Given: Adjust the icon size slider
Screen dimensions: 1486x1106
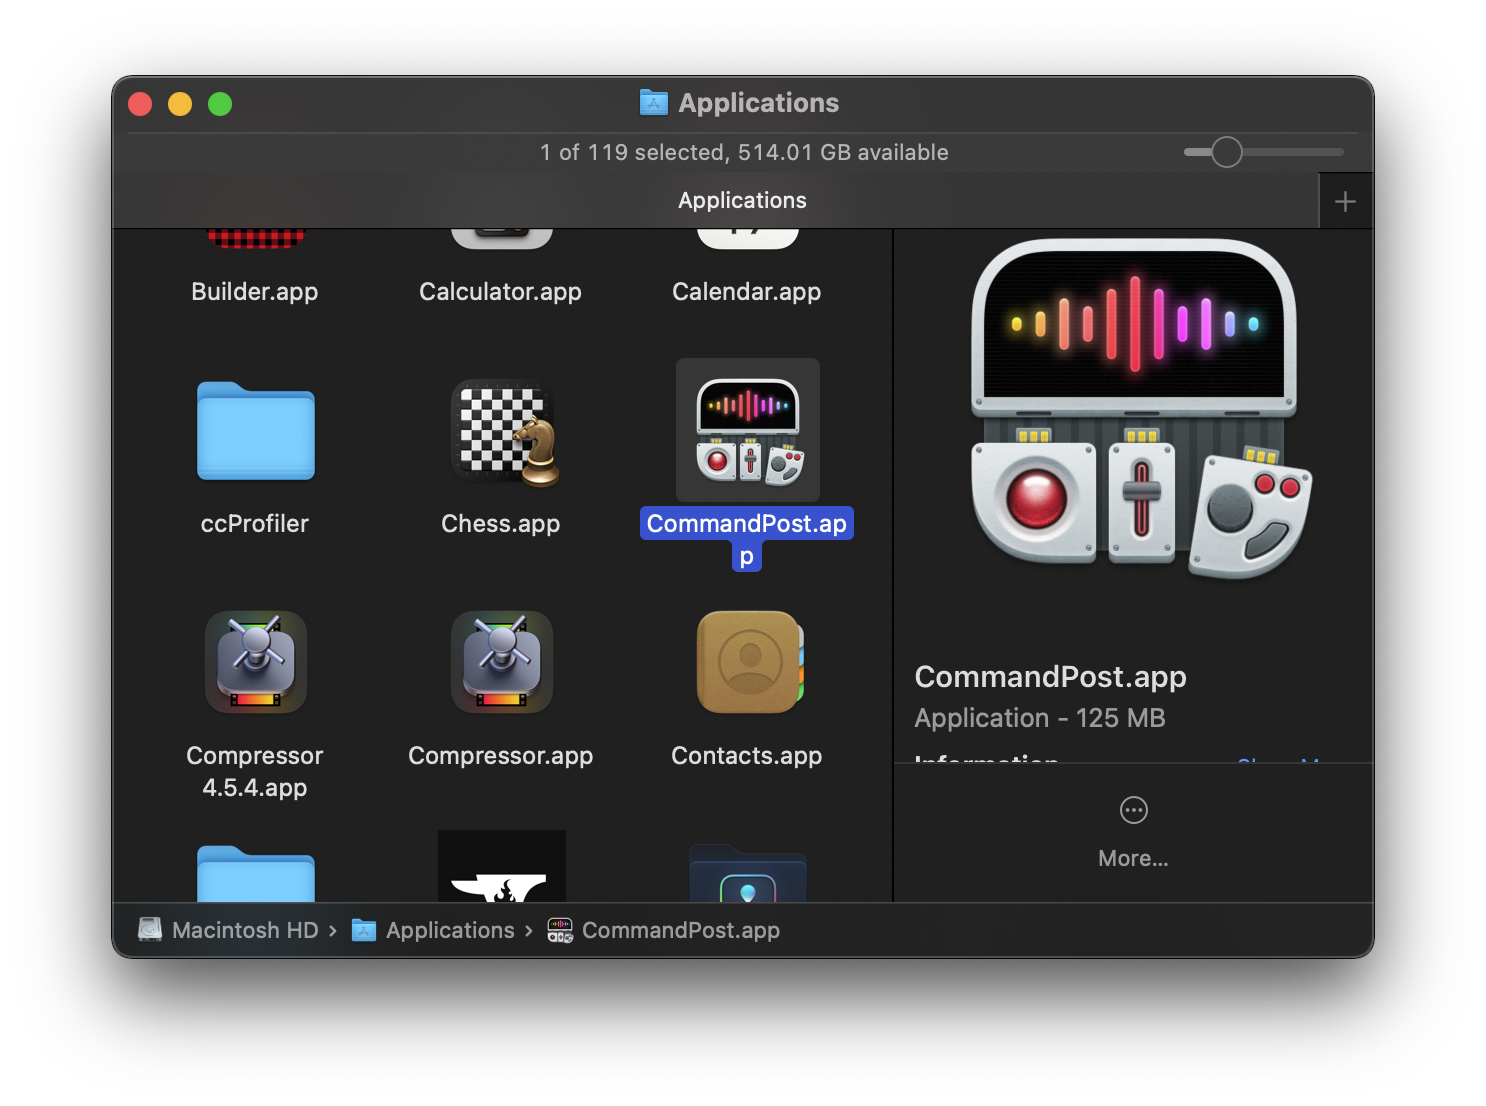Looking at the screenshot, I should 1227,152.
